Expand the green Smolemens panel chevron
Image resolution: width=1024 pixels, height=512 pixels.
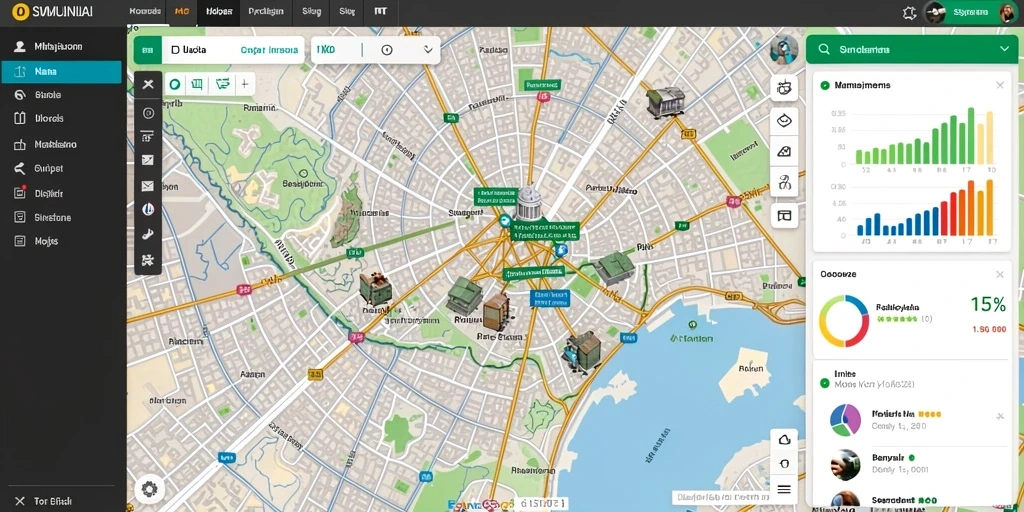pos(1004,49)
